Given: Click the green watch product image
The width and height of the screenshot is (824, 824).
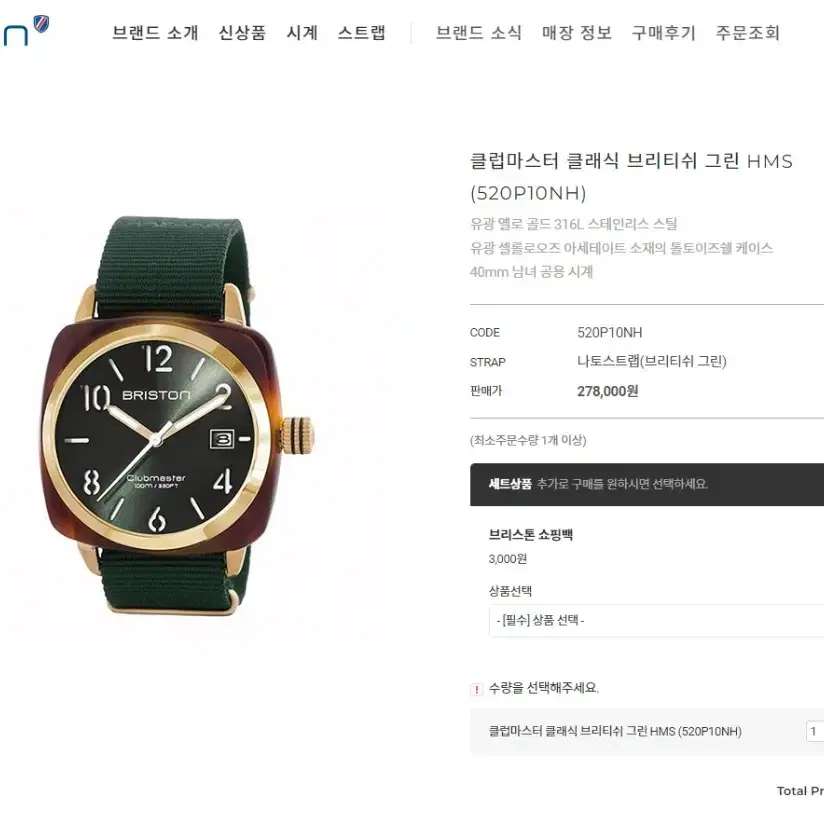Looking at the screenshot, I should [x=179, y=415].
